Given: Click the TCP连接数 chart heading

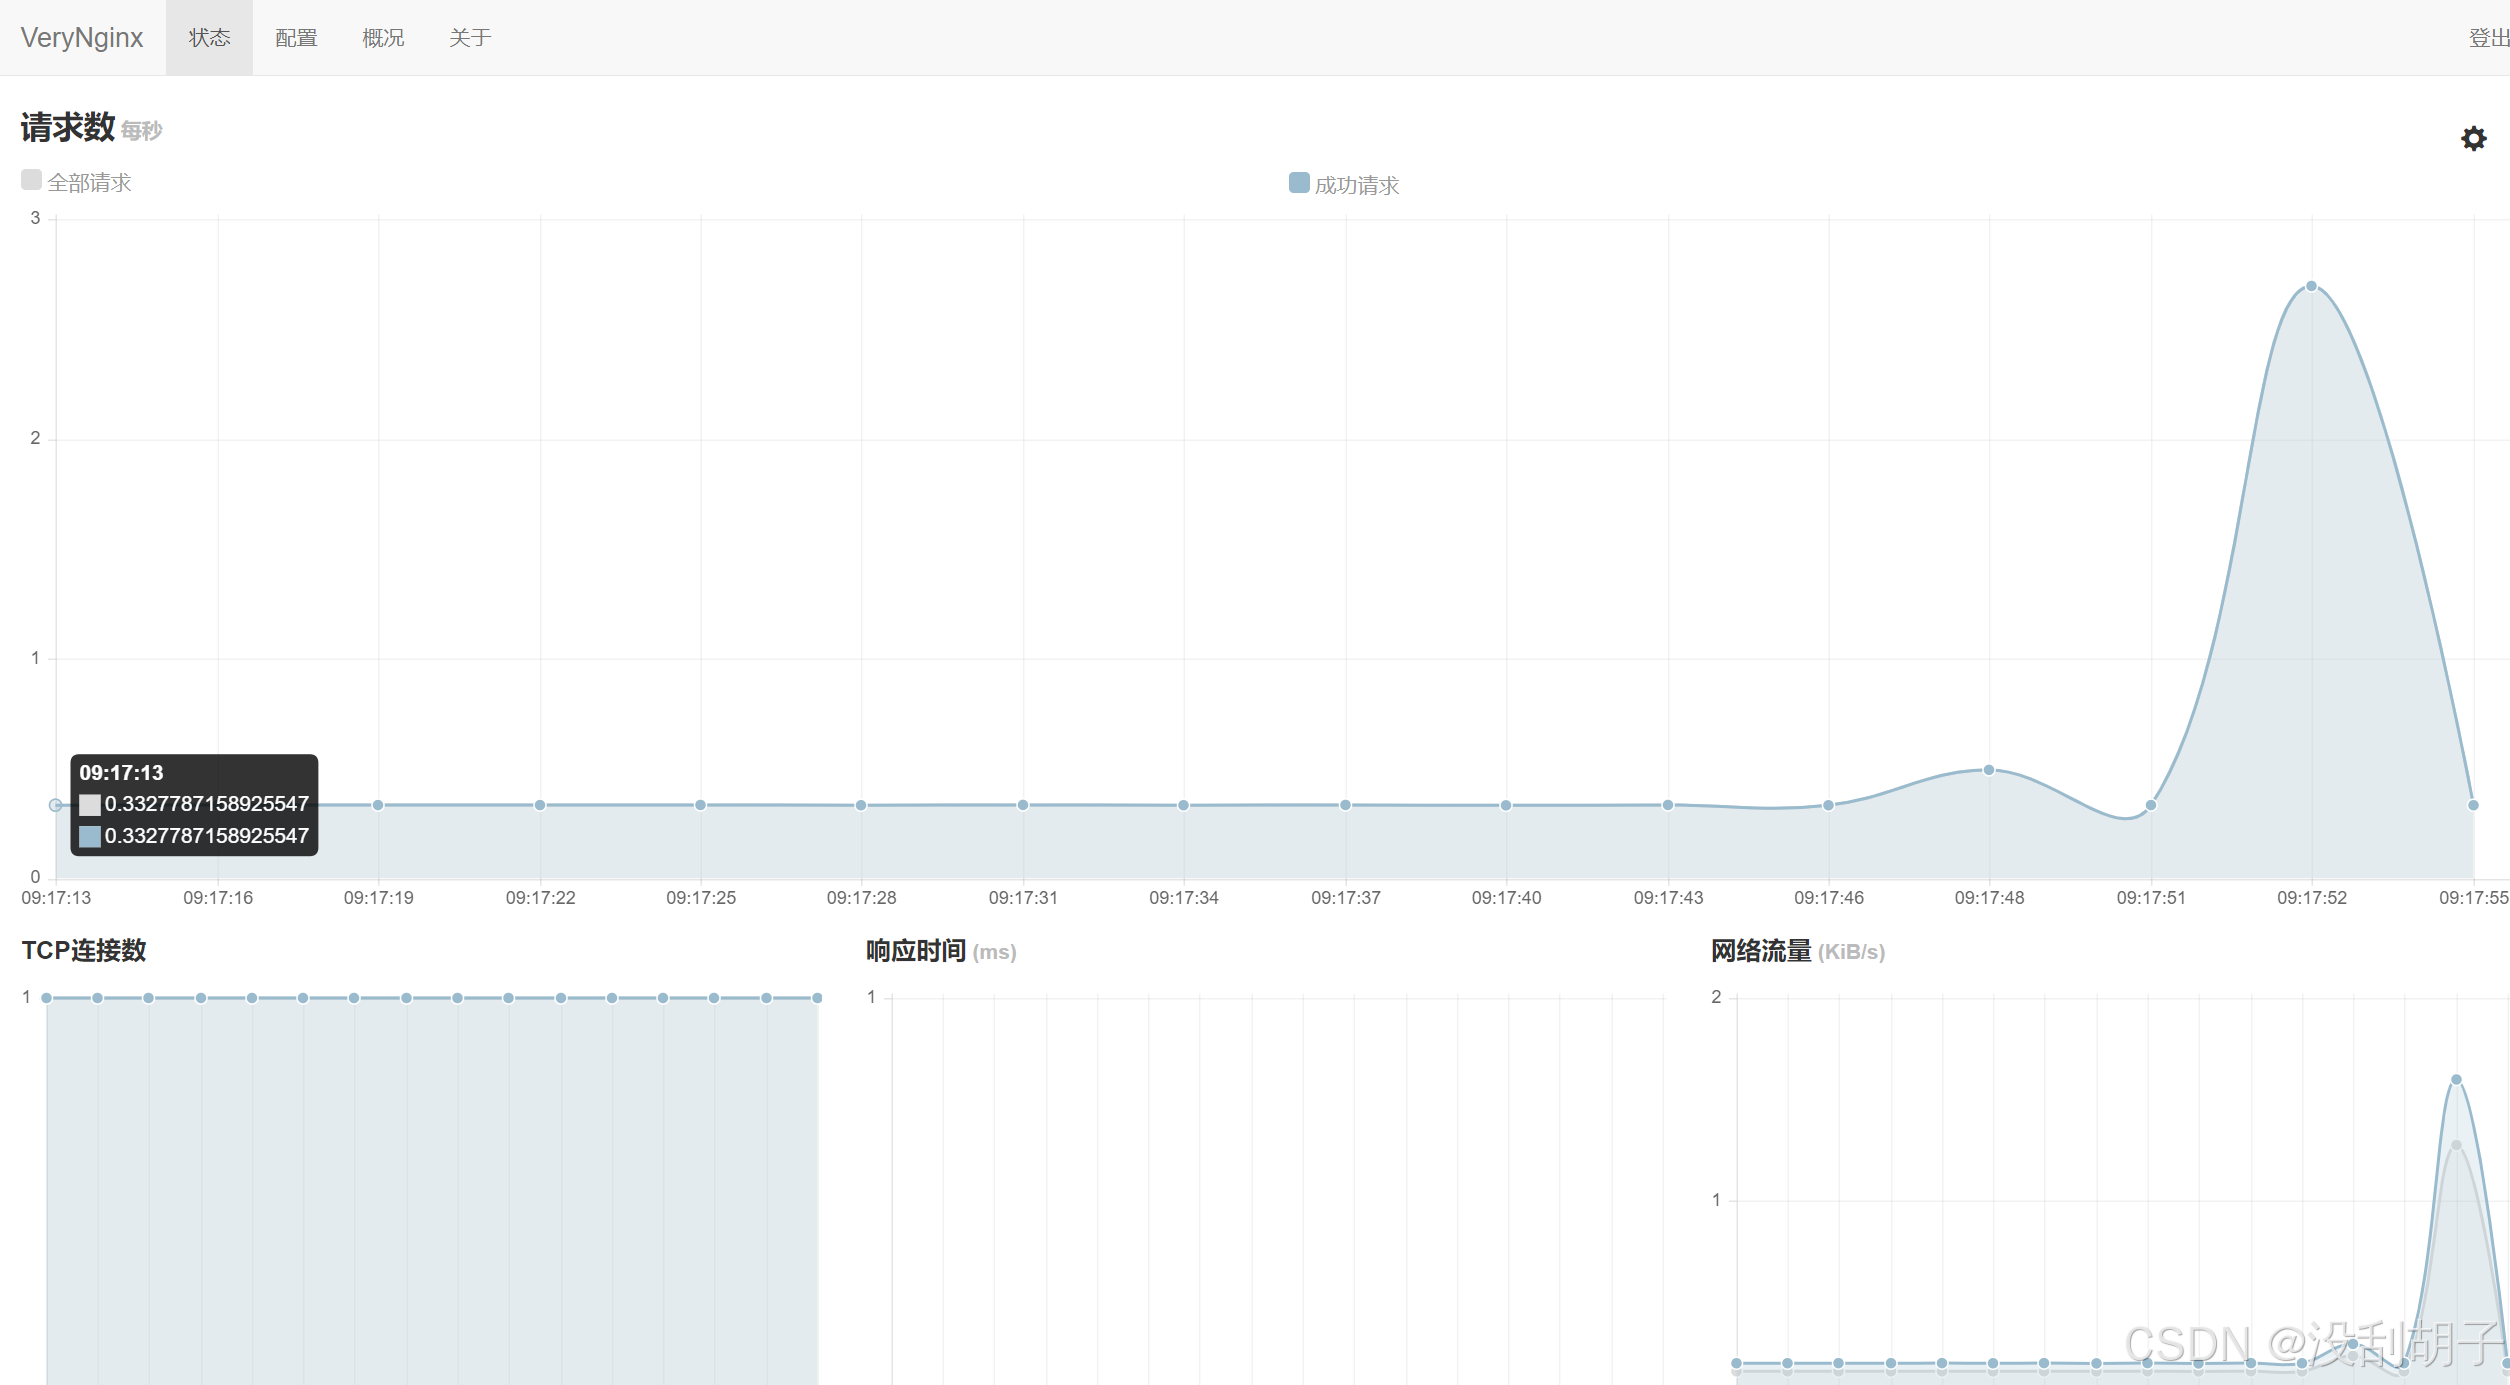Looking at the screenshot, I should pyautogui.click(x=84, y=950).
